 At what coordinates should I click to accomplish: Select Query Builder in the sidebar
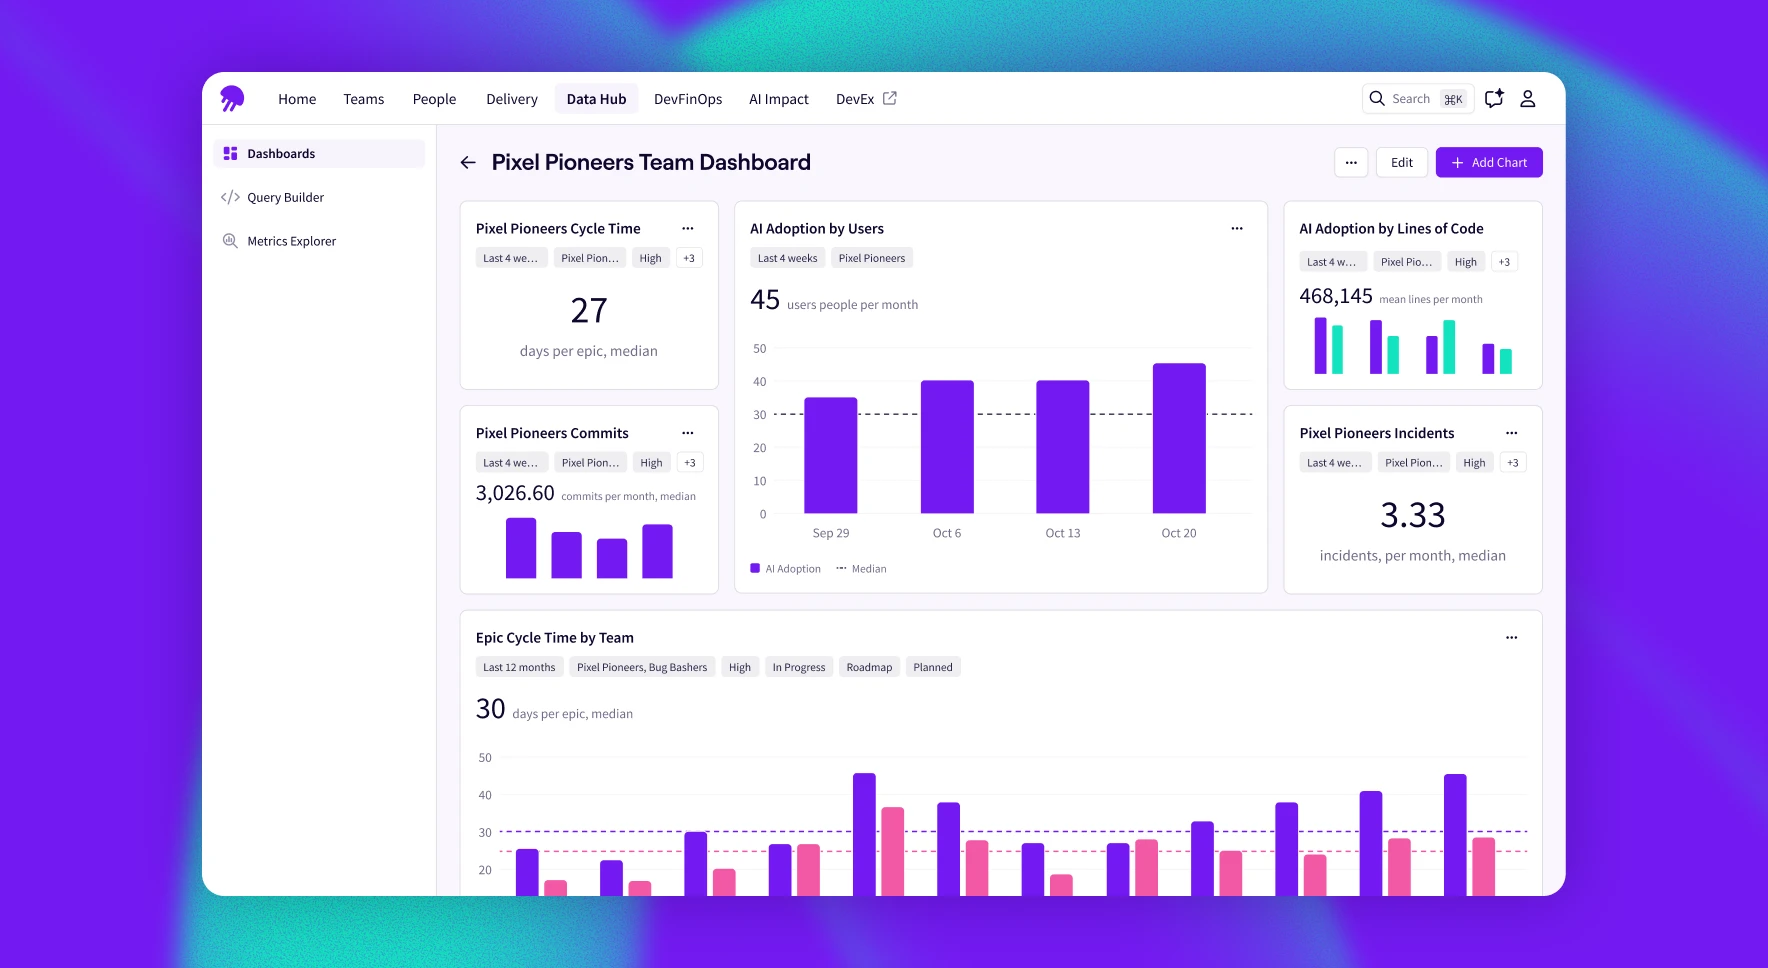click(286, 197)
